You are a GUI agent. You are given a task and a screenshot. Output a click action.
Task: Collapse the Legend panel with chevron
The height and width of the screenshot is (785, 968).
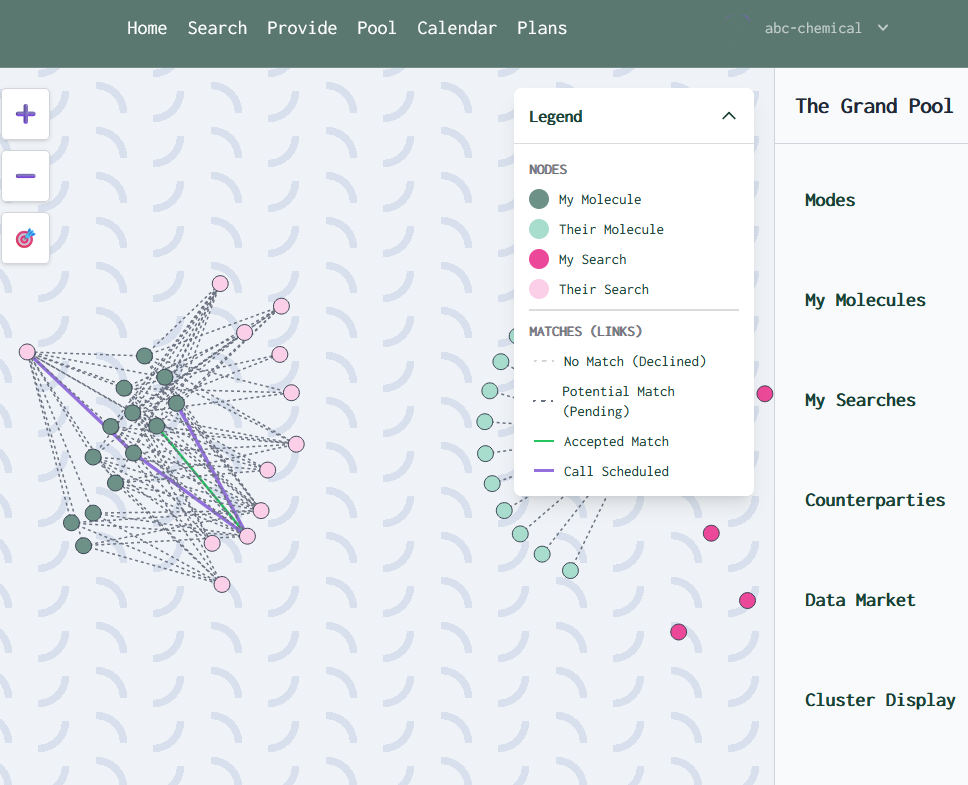728,116
